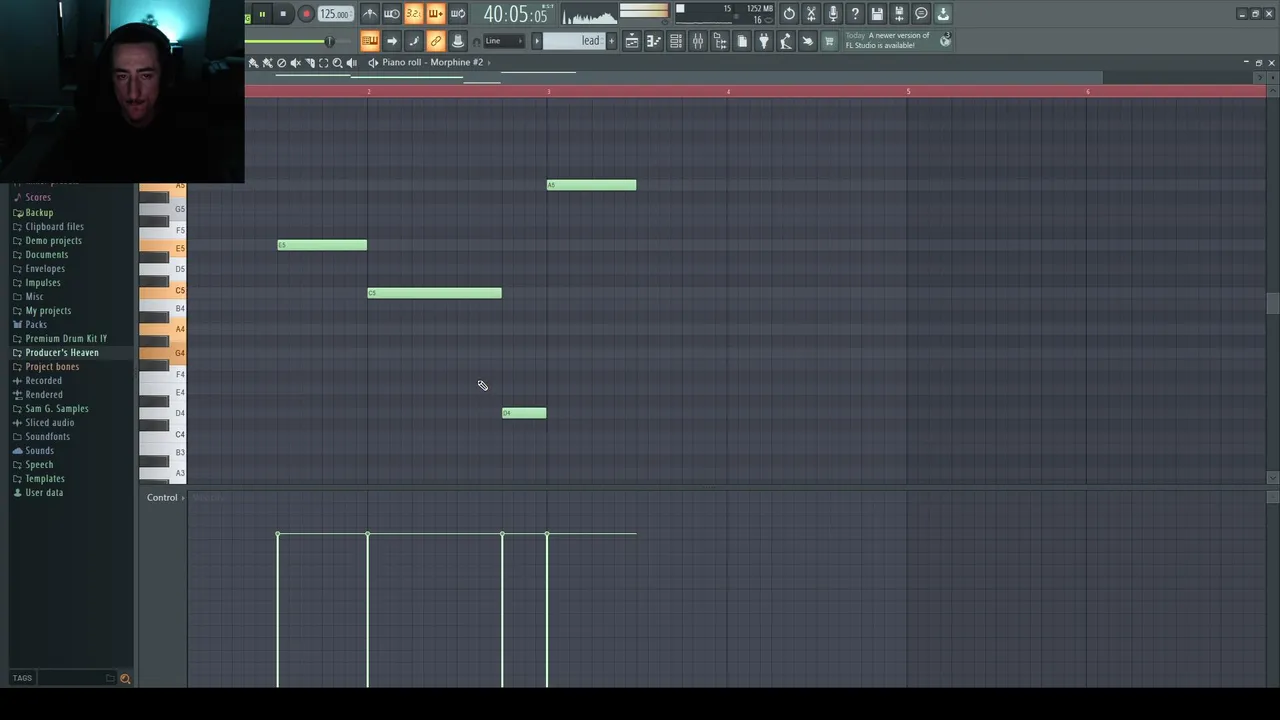Click the download arrow icon in top toolbar
The height and width of the screenshot is (720, 1280).
943,14
